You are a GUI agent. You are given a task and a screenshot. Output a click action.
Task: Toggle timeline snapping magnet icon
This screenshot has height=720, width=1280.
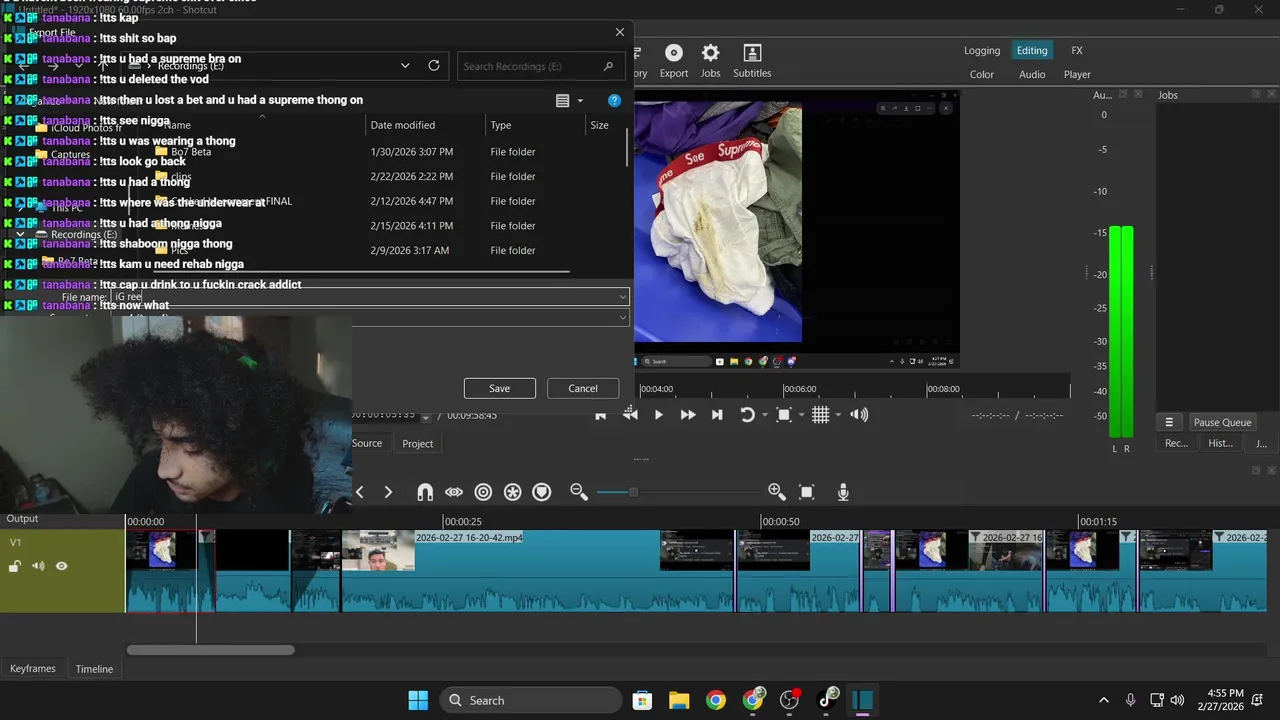click(425, 492)
